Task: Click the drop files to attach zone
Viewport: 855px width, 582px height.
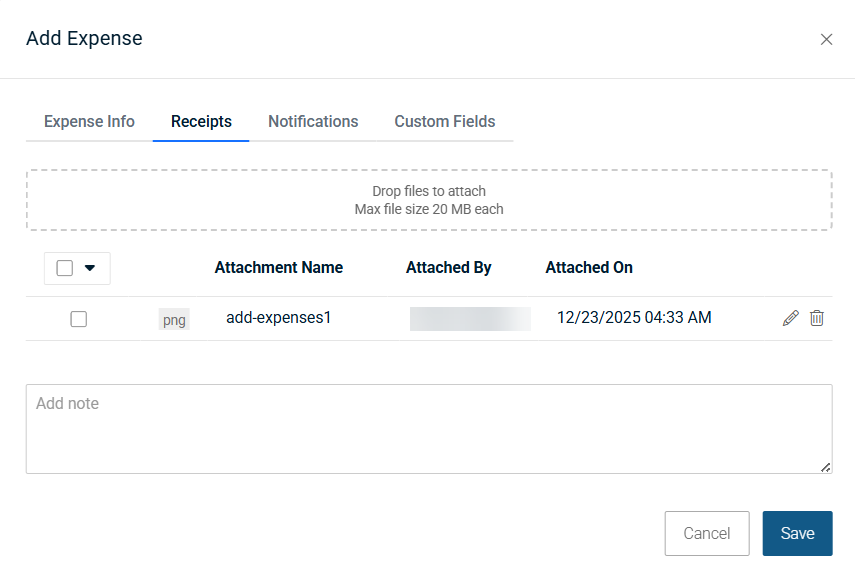Action: [x=428, y=200]
